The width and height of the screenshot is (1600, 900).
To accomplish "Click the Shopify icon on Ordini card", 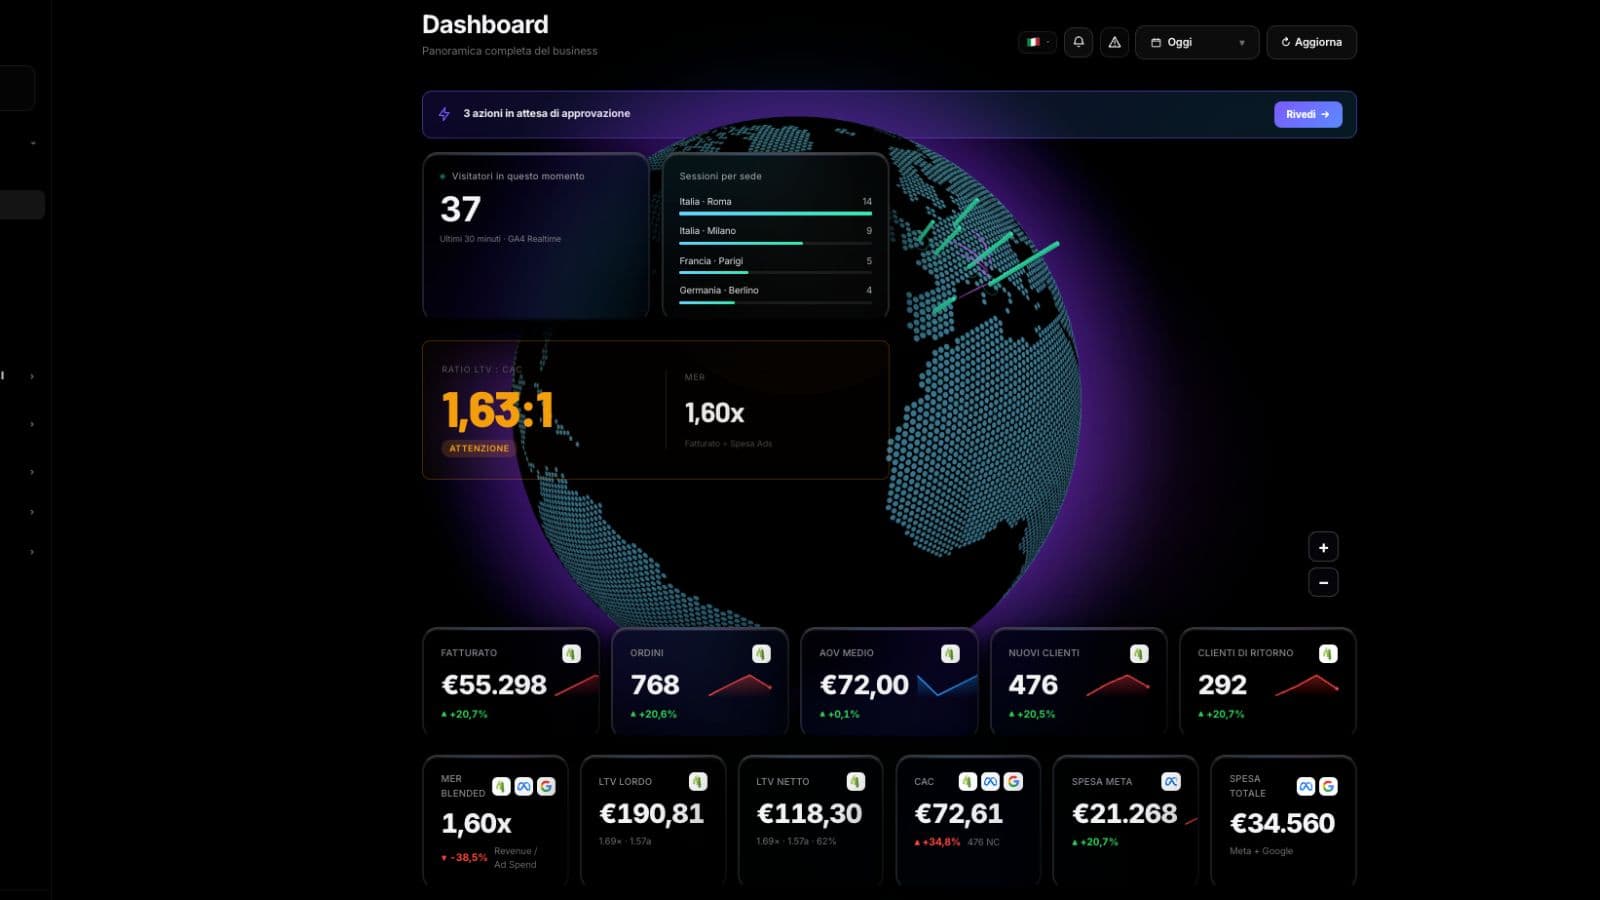I will [761, 653].
